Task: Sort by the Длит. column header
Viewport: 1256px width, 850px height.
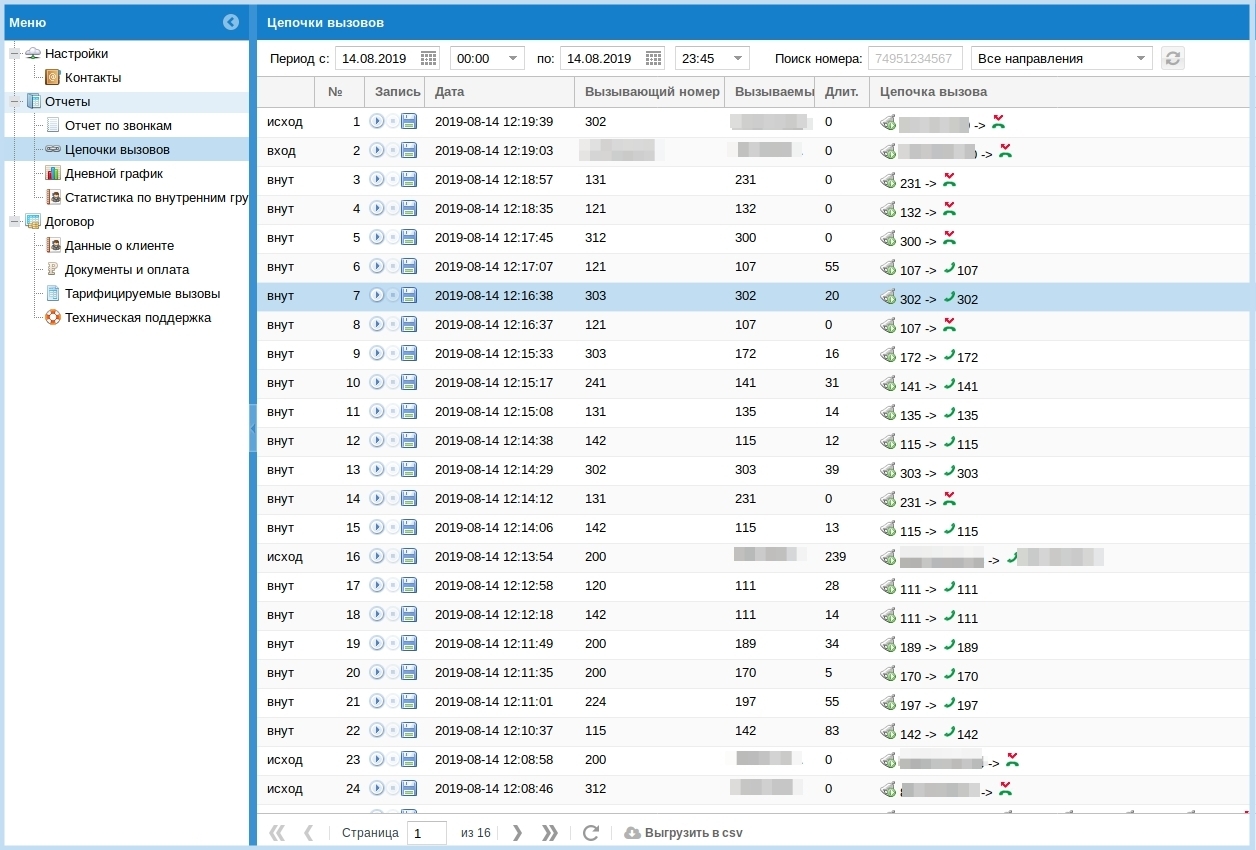Action: (x=842, y=92)
